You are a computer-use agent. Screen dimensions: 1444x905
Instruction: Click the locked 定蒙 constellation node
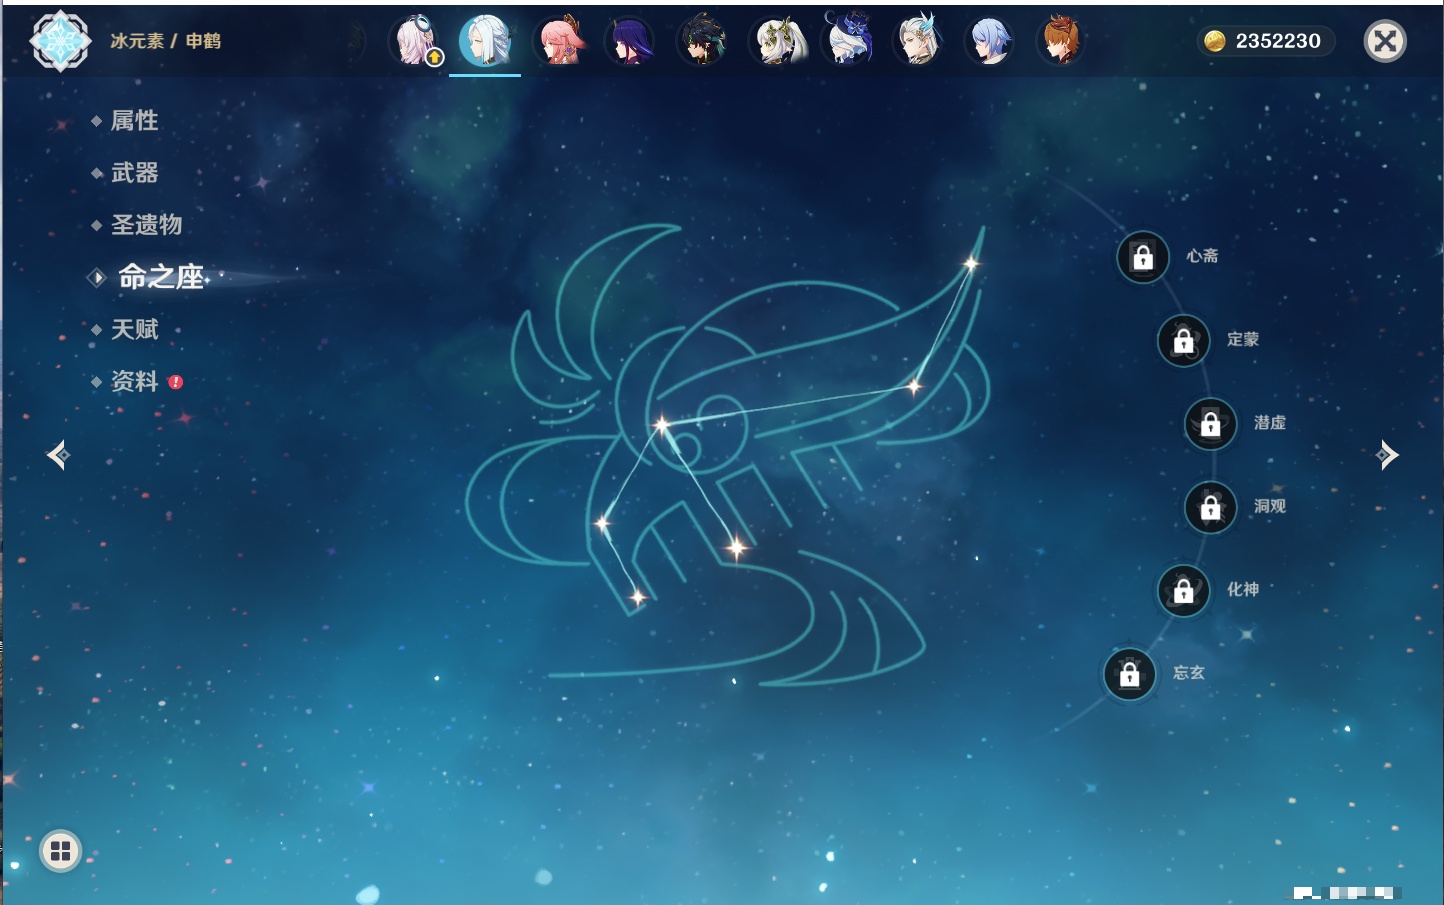pyautogui.click(x=1183, y=341)
